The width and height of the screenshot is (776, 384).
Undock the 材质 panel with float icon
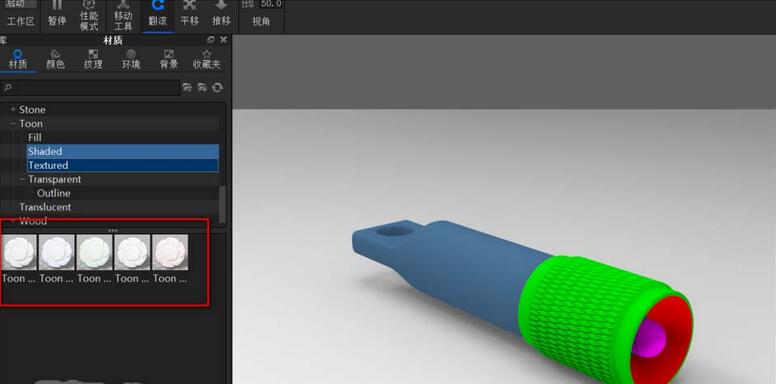click(211, 40)
